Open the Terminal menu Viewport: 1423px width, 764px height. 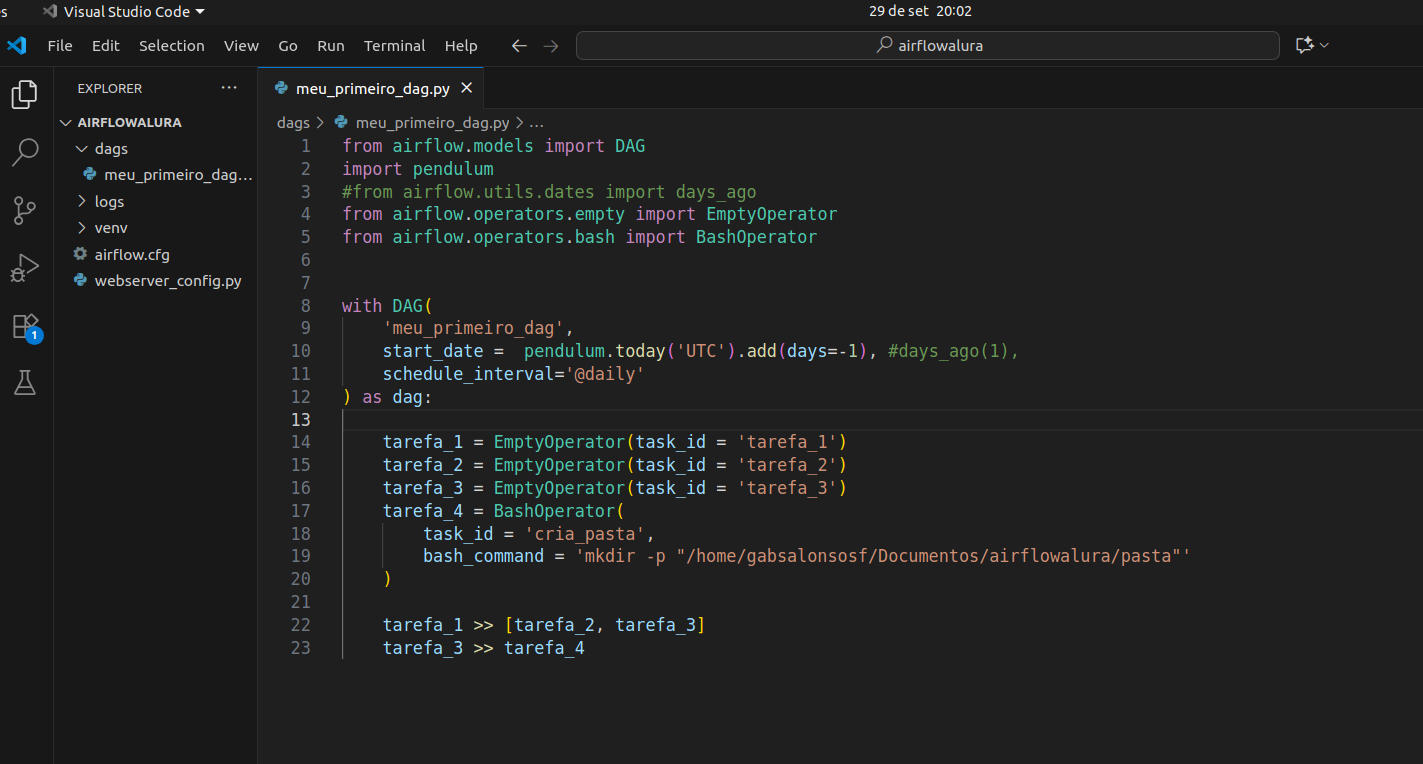click(394, 46)
